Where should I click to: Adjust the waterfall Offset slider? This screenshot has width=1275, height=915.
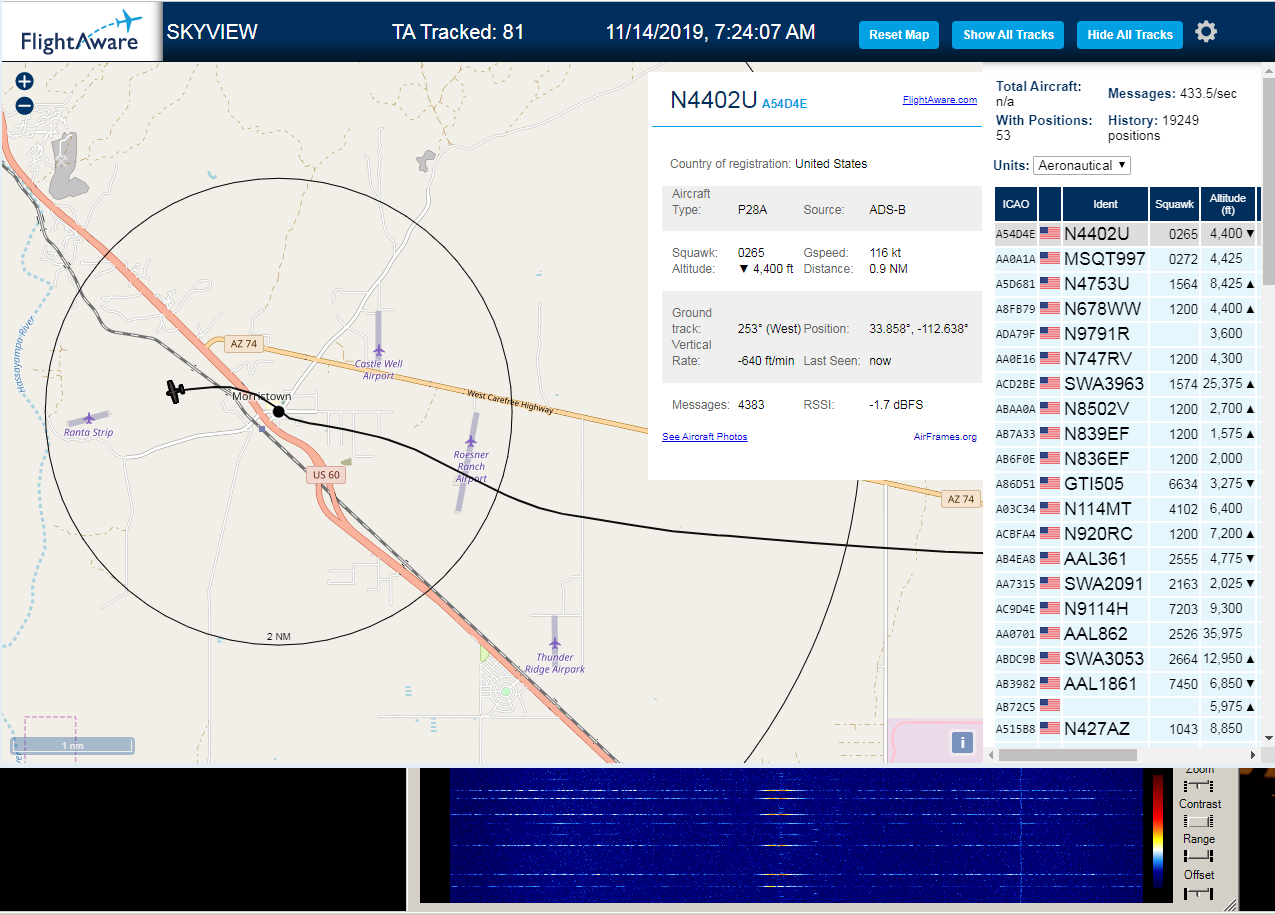(x=1198, y=892)
